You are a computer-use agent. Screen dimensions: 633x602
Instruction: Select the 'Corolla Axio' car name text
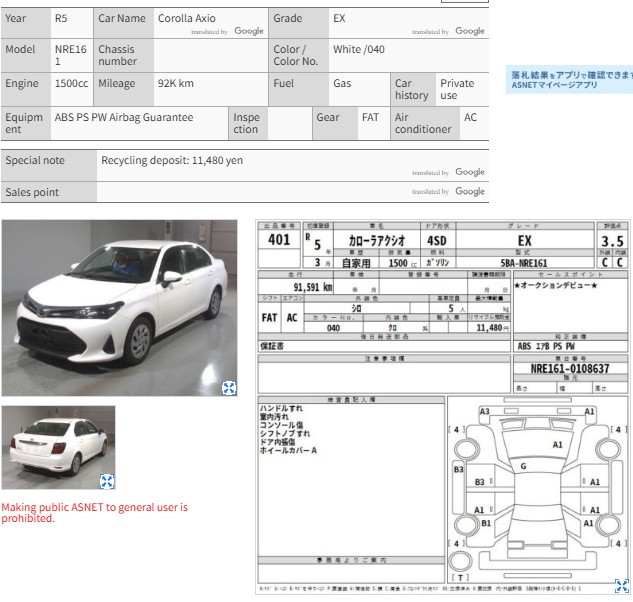pyautogui.click(x=187, y=18)
